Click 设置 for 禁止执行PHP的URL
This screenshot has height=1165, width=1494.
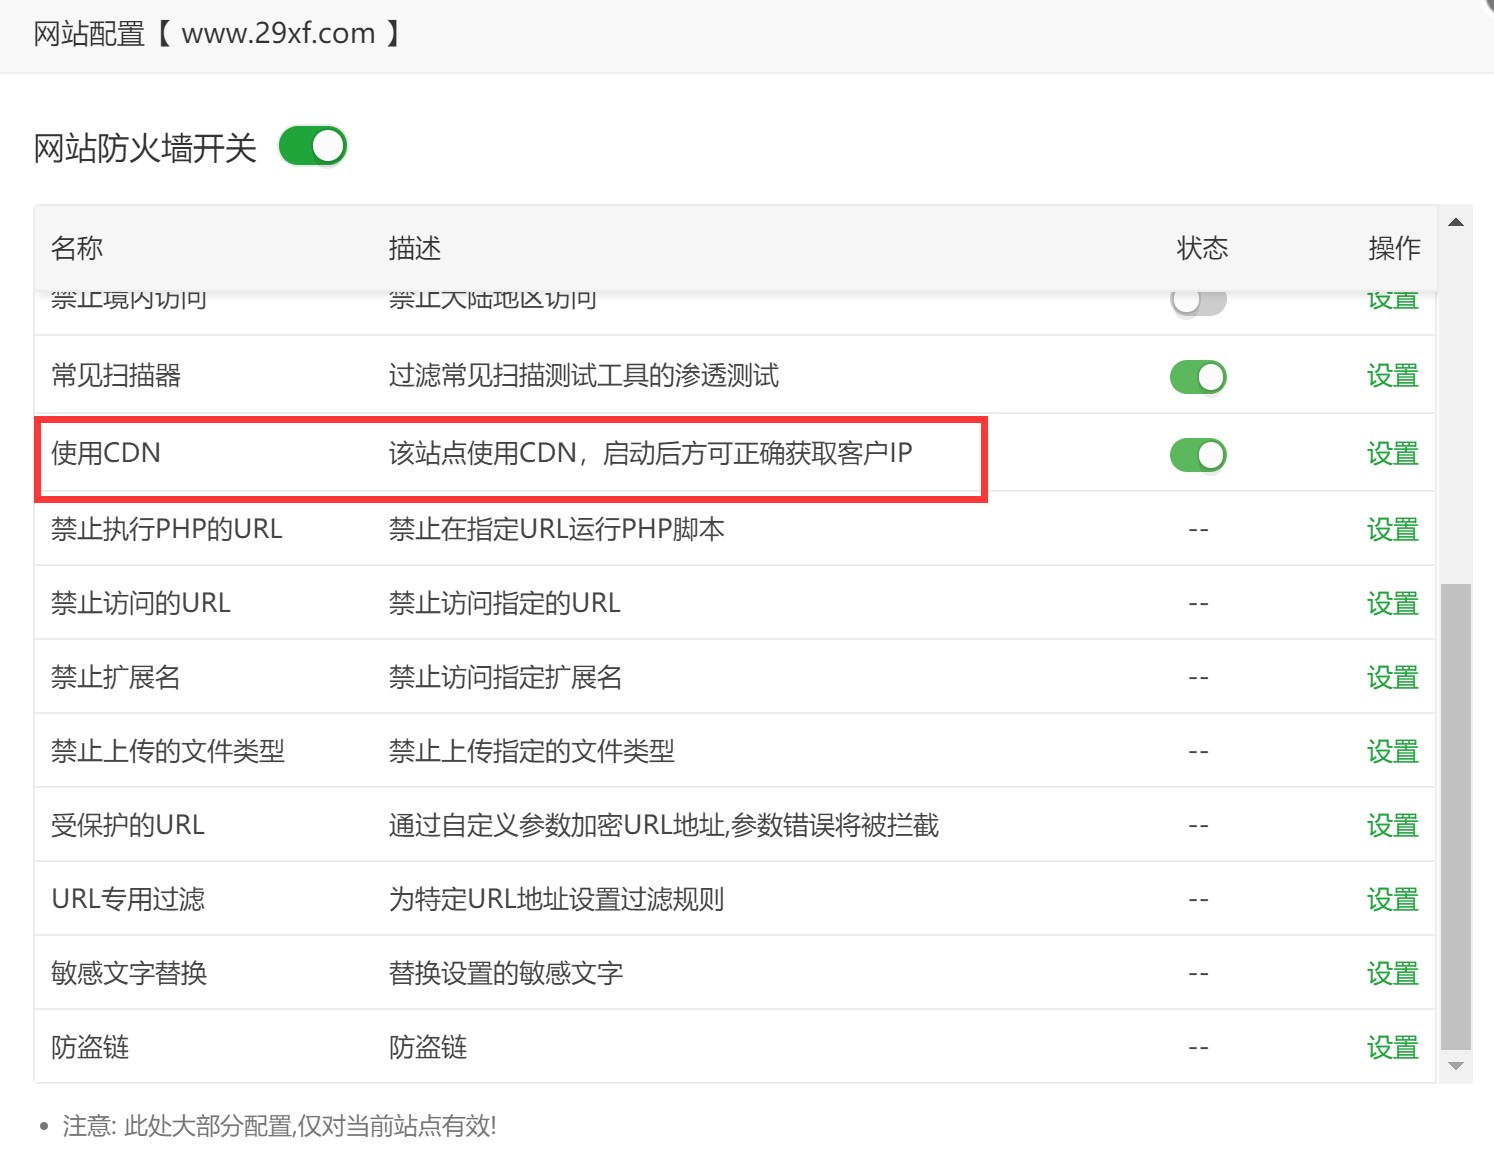click(1392, 530)
